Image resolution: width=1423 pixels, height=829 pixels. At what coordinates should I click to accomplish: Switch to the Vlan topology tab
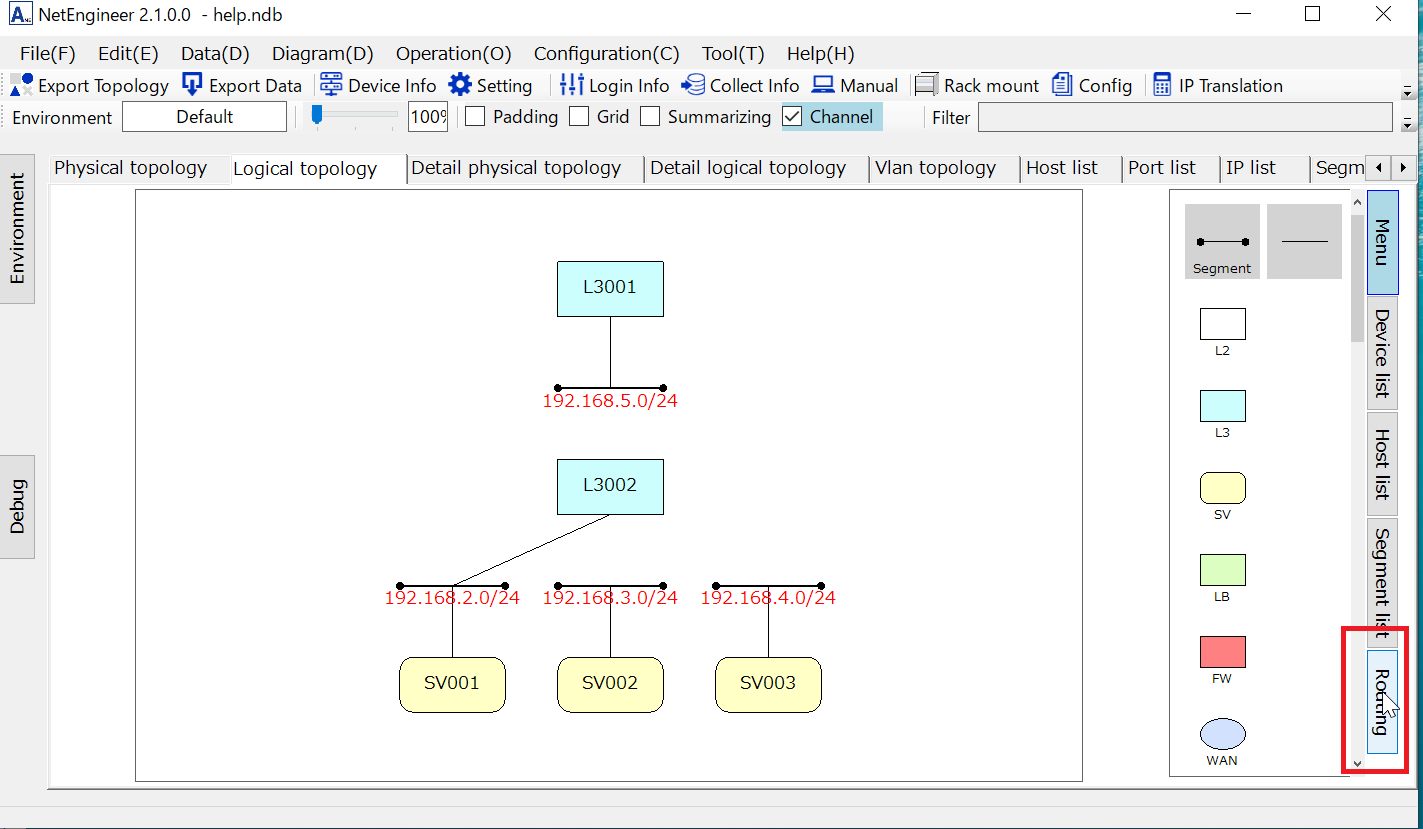[935, 168]
